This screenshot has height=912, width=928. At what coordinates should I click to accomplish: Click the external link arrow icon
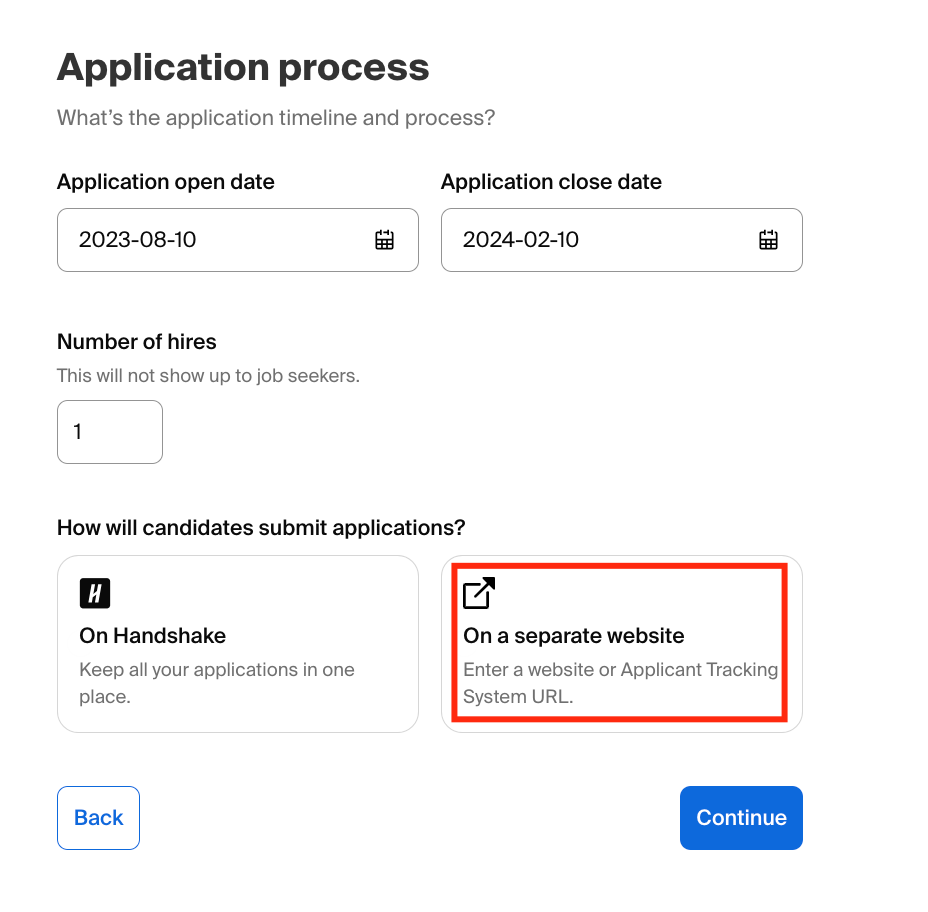(479, 593)
